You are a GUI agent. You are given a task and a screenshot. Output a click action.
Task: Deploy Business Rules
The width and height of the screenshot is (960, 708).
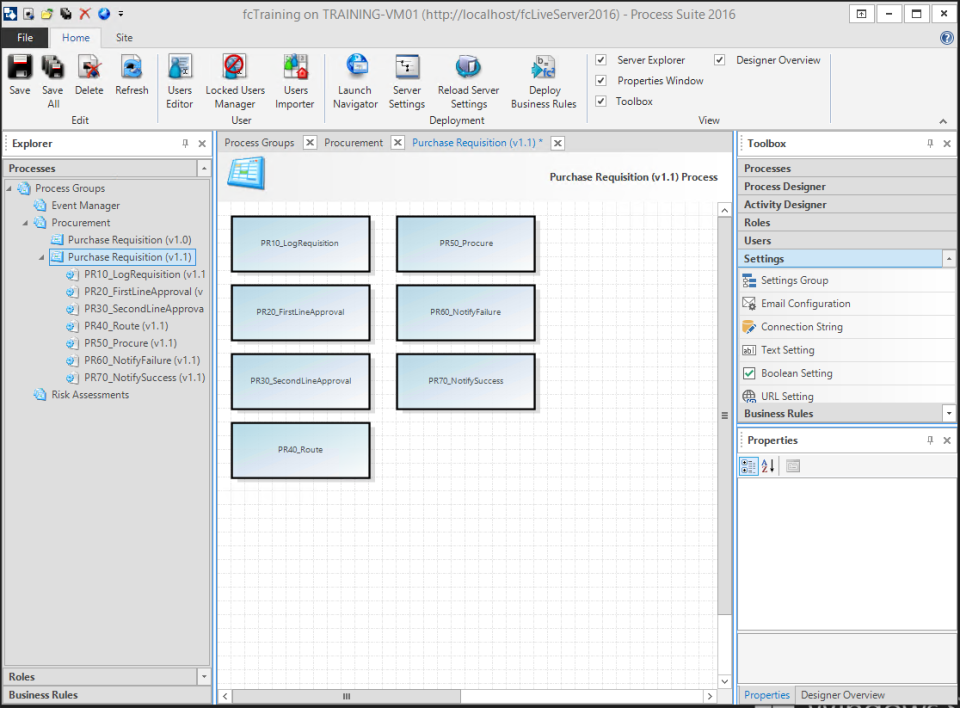pyautogui.click(x=543, y=80)
